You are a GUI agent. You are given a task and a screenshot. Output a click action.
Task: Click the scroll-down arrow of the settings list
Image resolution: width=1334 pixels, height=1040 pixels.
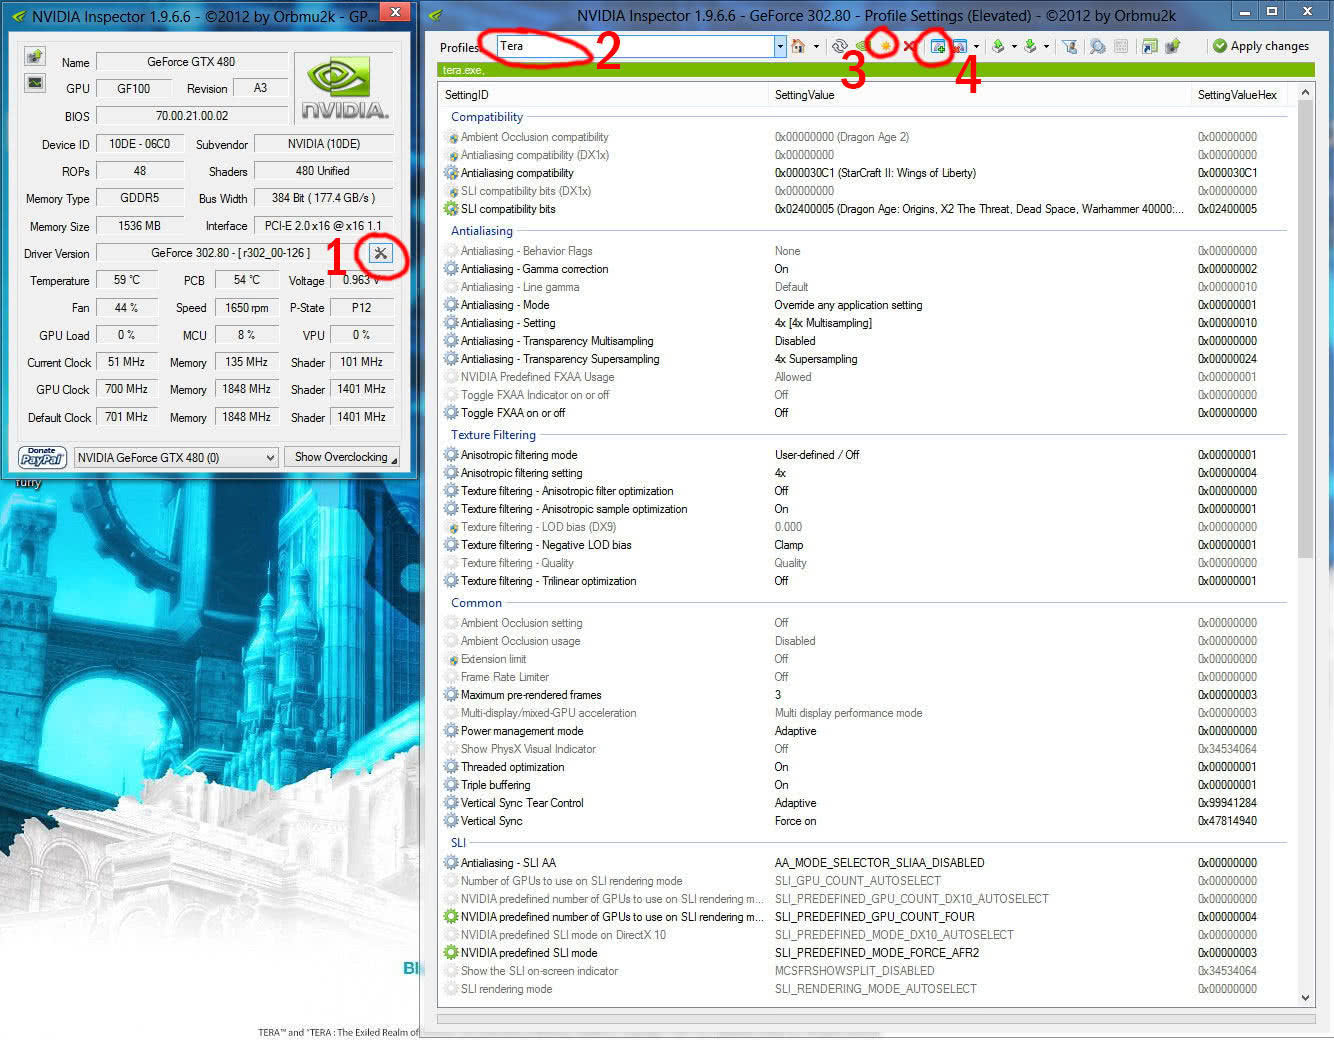tap(1305, 997)
